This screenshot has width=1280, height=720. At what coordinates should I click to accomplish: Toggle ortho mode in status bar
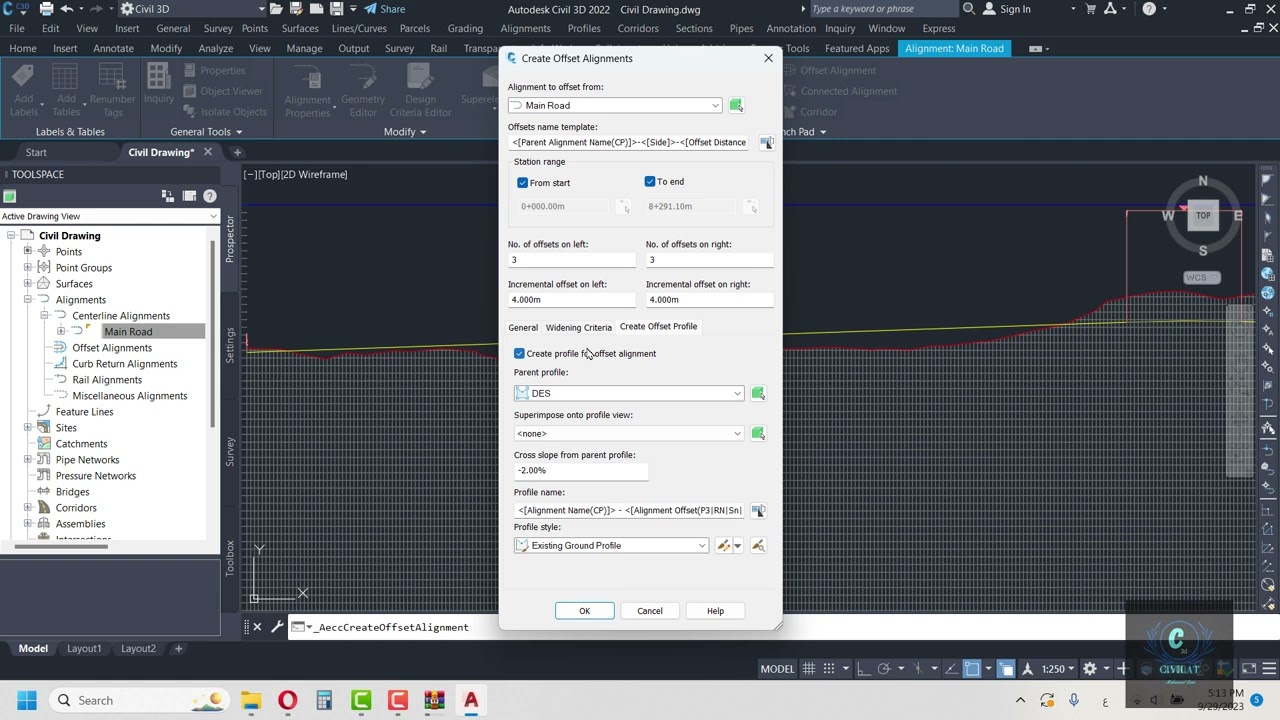(863, 669)
